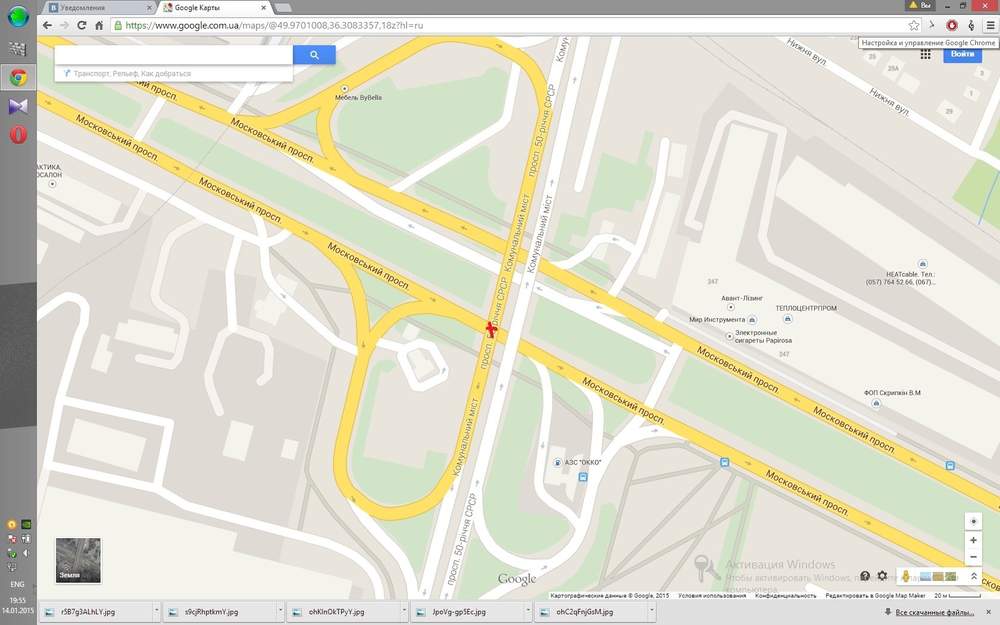Center map on my location
The height and width of the screenshot is (625, 1000).
point(973,521)
